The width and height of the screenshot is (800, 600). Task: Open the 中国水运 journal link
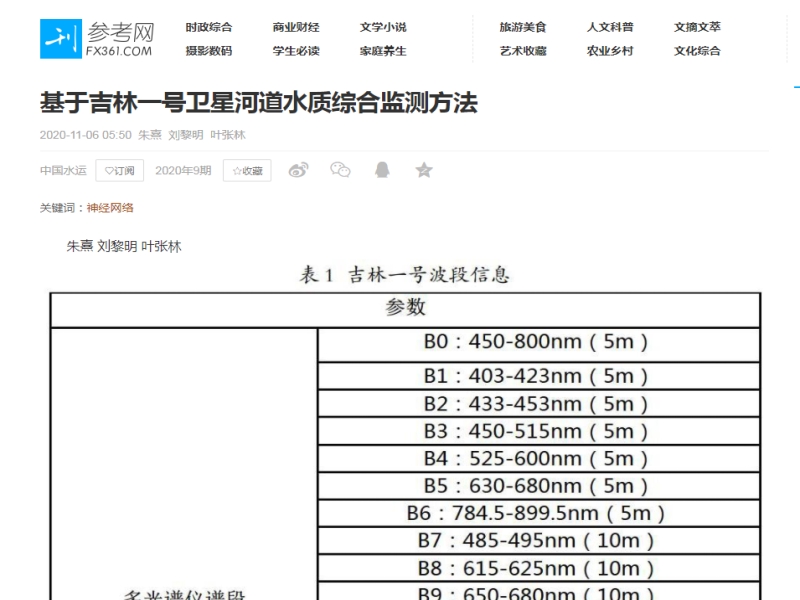click(x=64, y=170)
